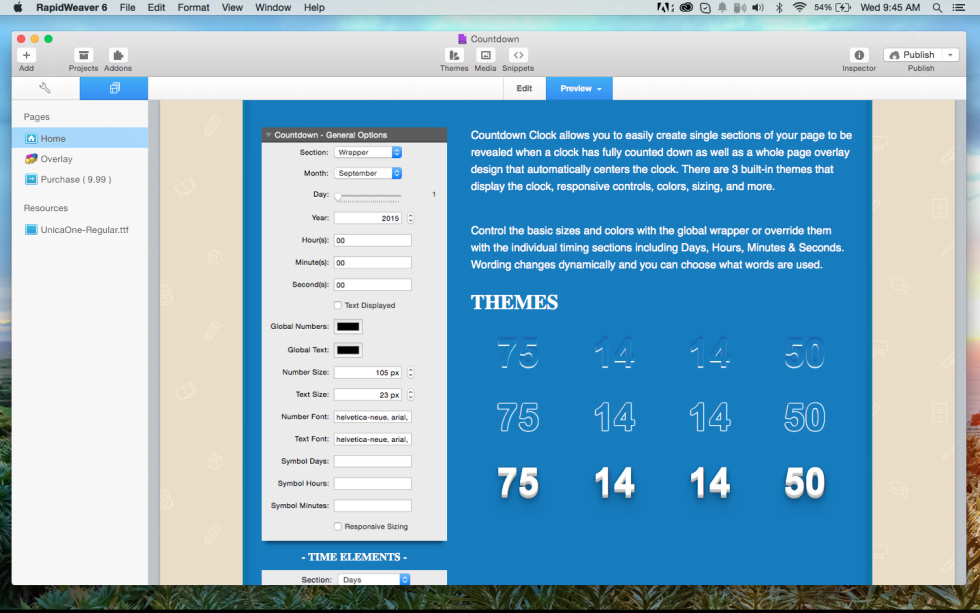Open Spotlight search in menu bar
Viewport: 980px width, 613px height.
click(x=937, y=7)
